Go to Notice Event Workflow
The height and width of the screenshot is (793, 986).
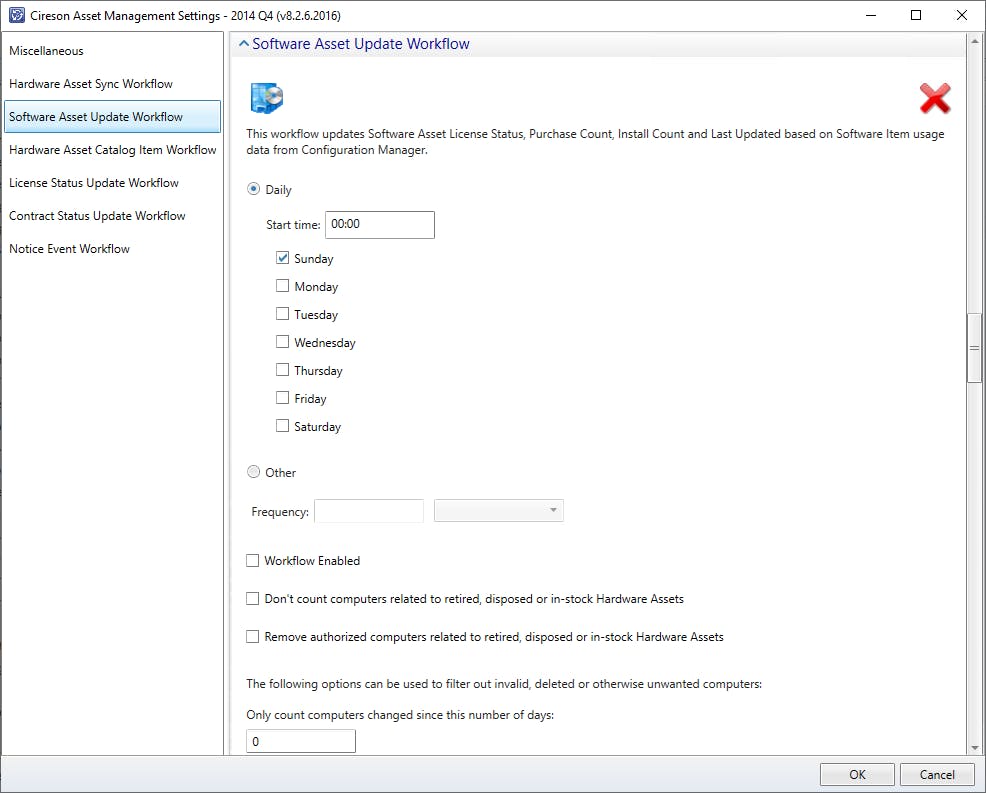point(70,249)
